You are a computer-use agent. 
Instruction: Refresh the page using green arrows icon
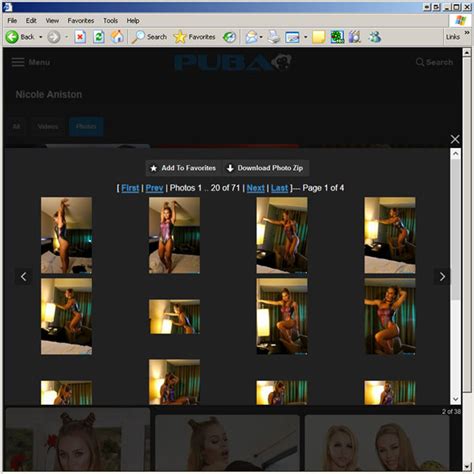click(x=99, y=37)
